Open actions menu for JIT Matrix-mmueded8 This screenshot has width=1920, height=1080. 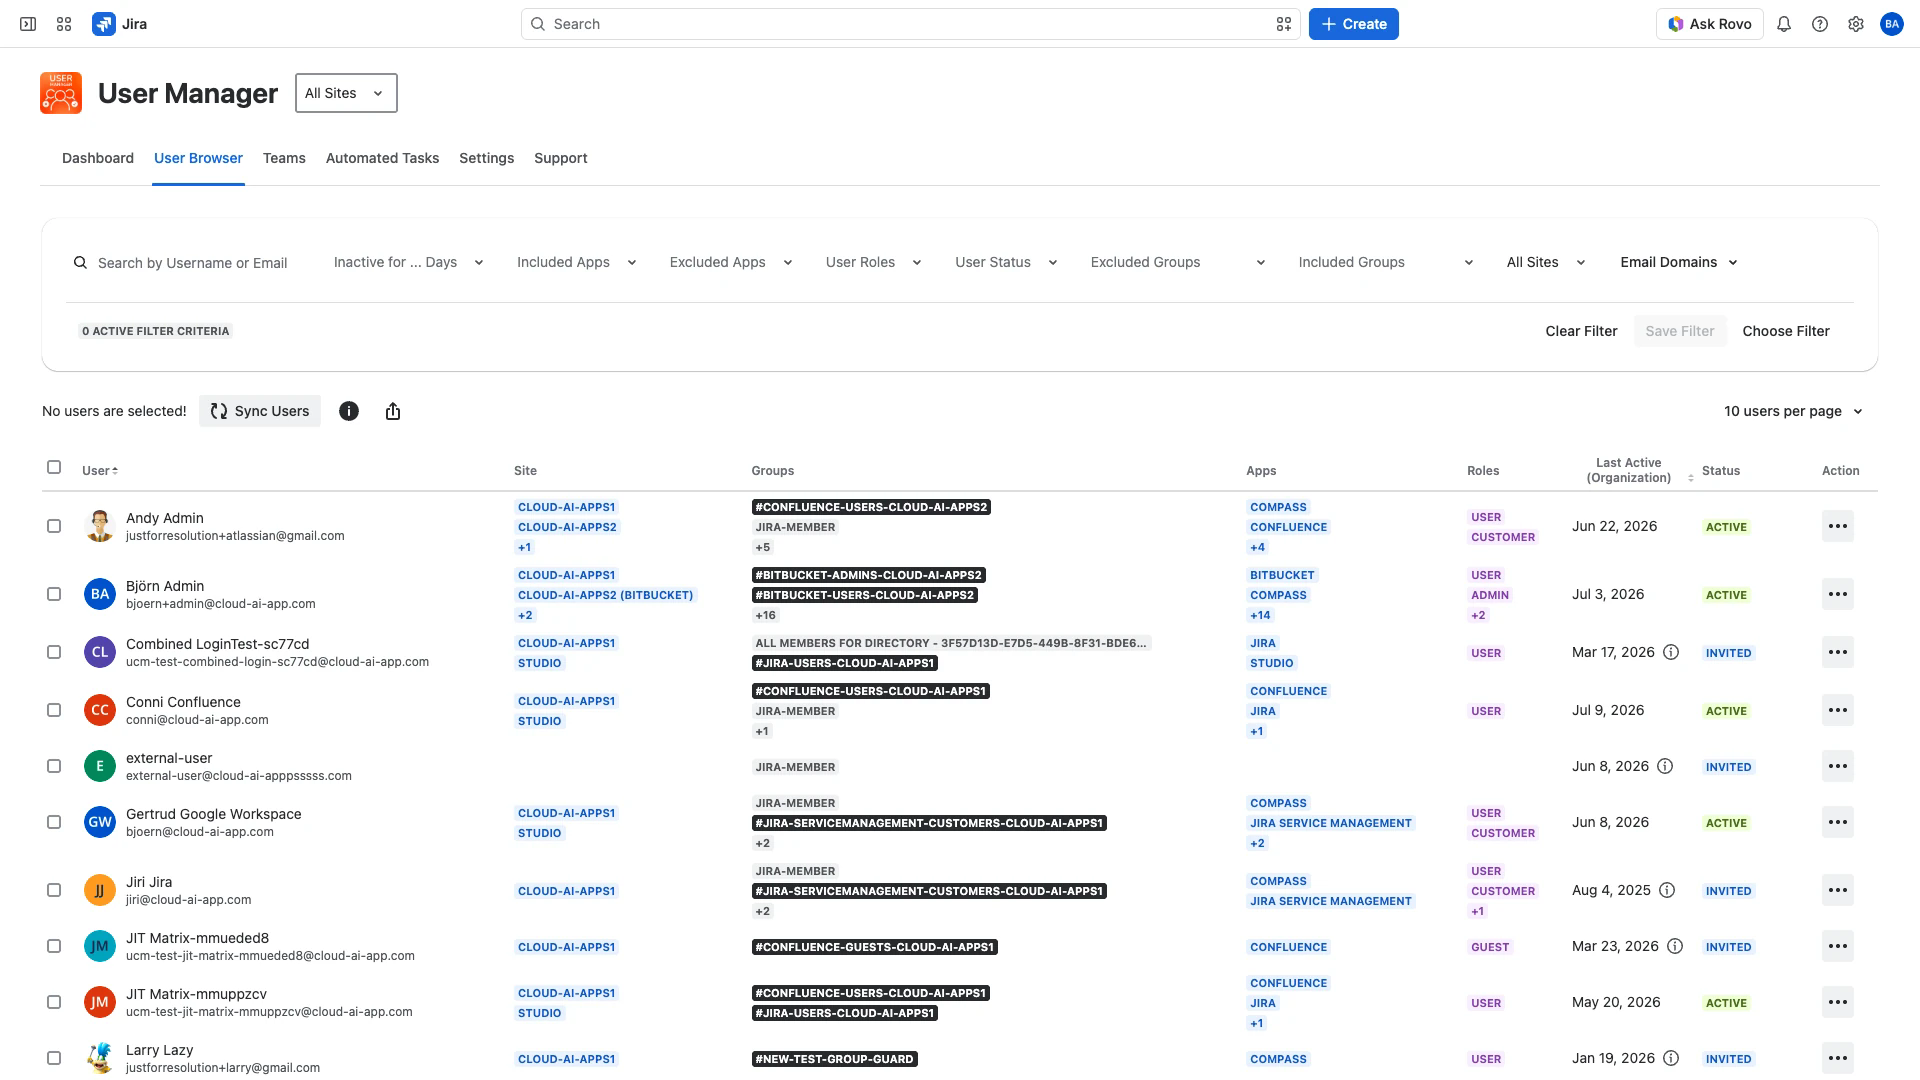coord(1838,946)
